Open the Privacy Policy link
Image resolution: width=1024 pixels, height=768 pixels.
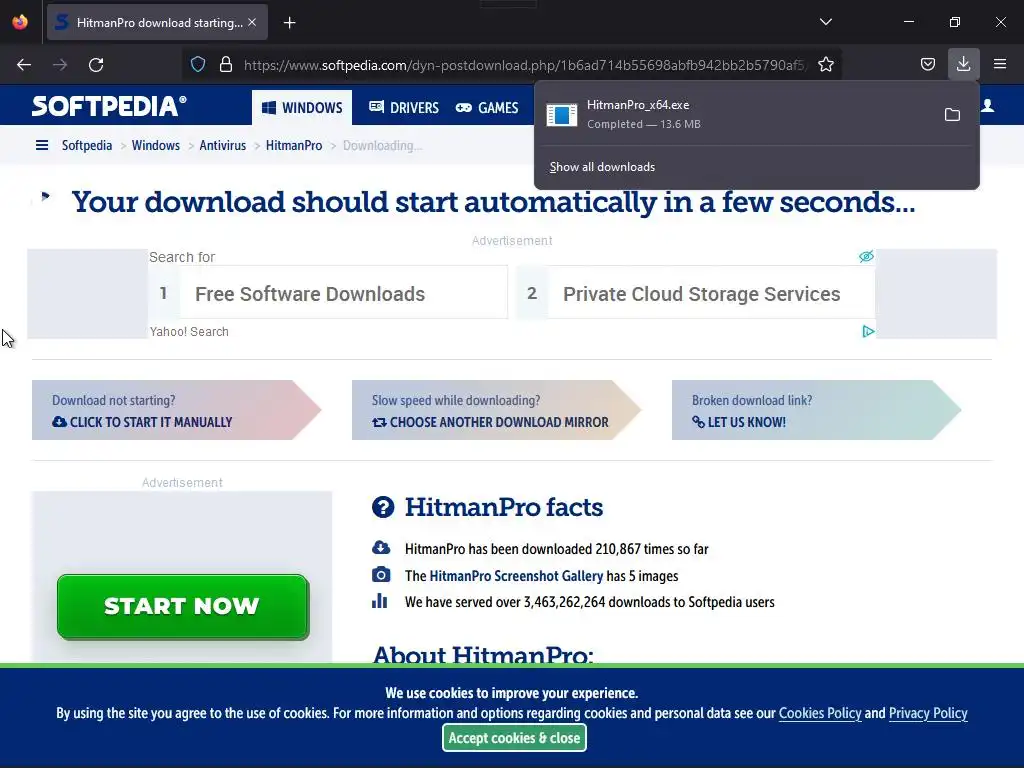point(928,713)
